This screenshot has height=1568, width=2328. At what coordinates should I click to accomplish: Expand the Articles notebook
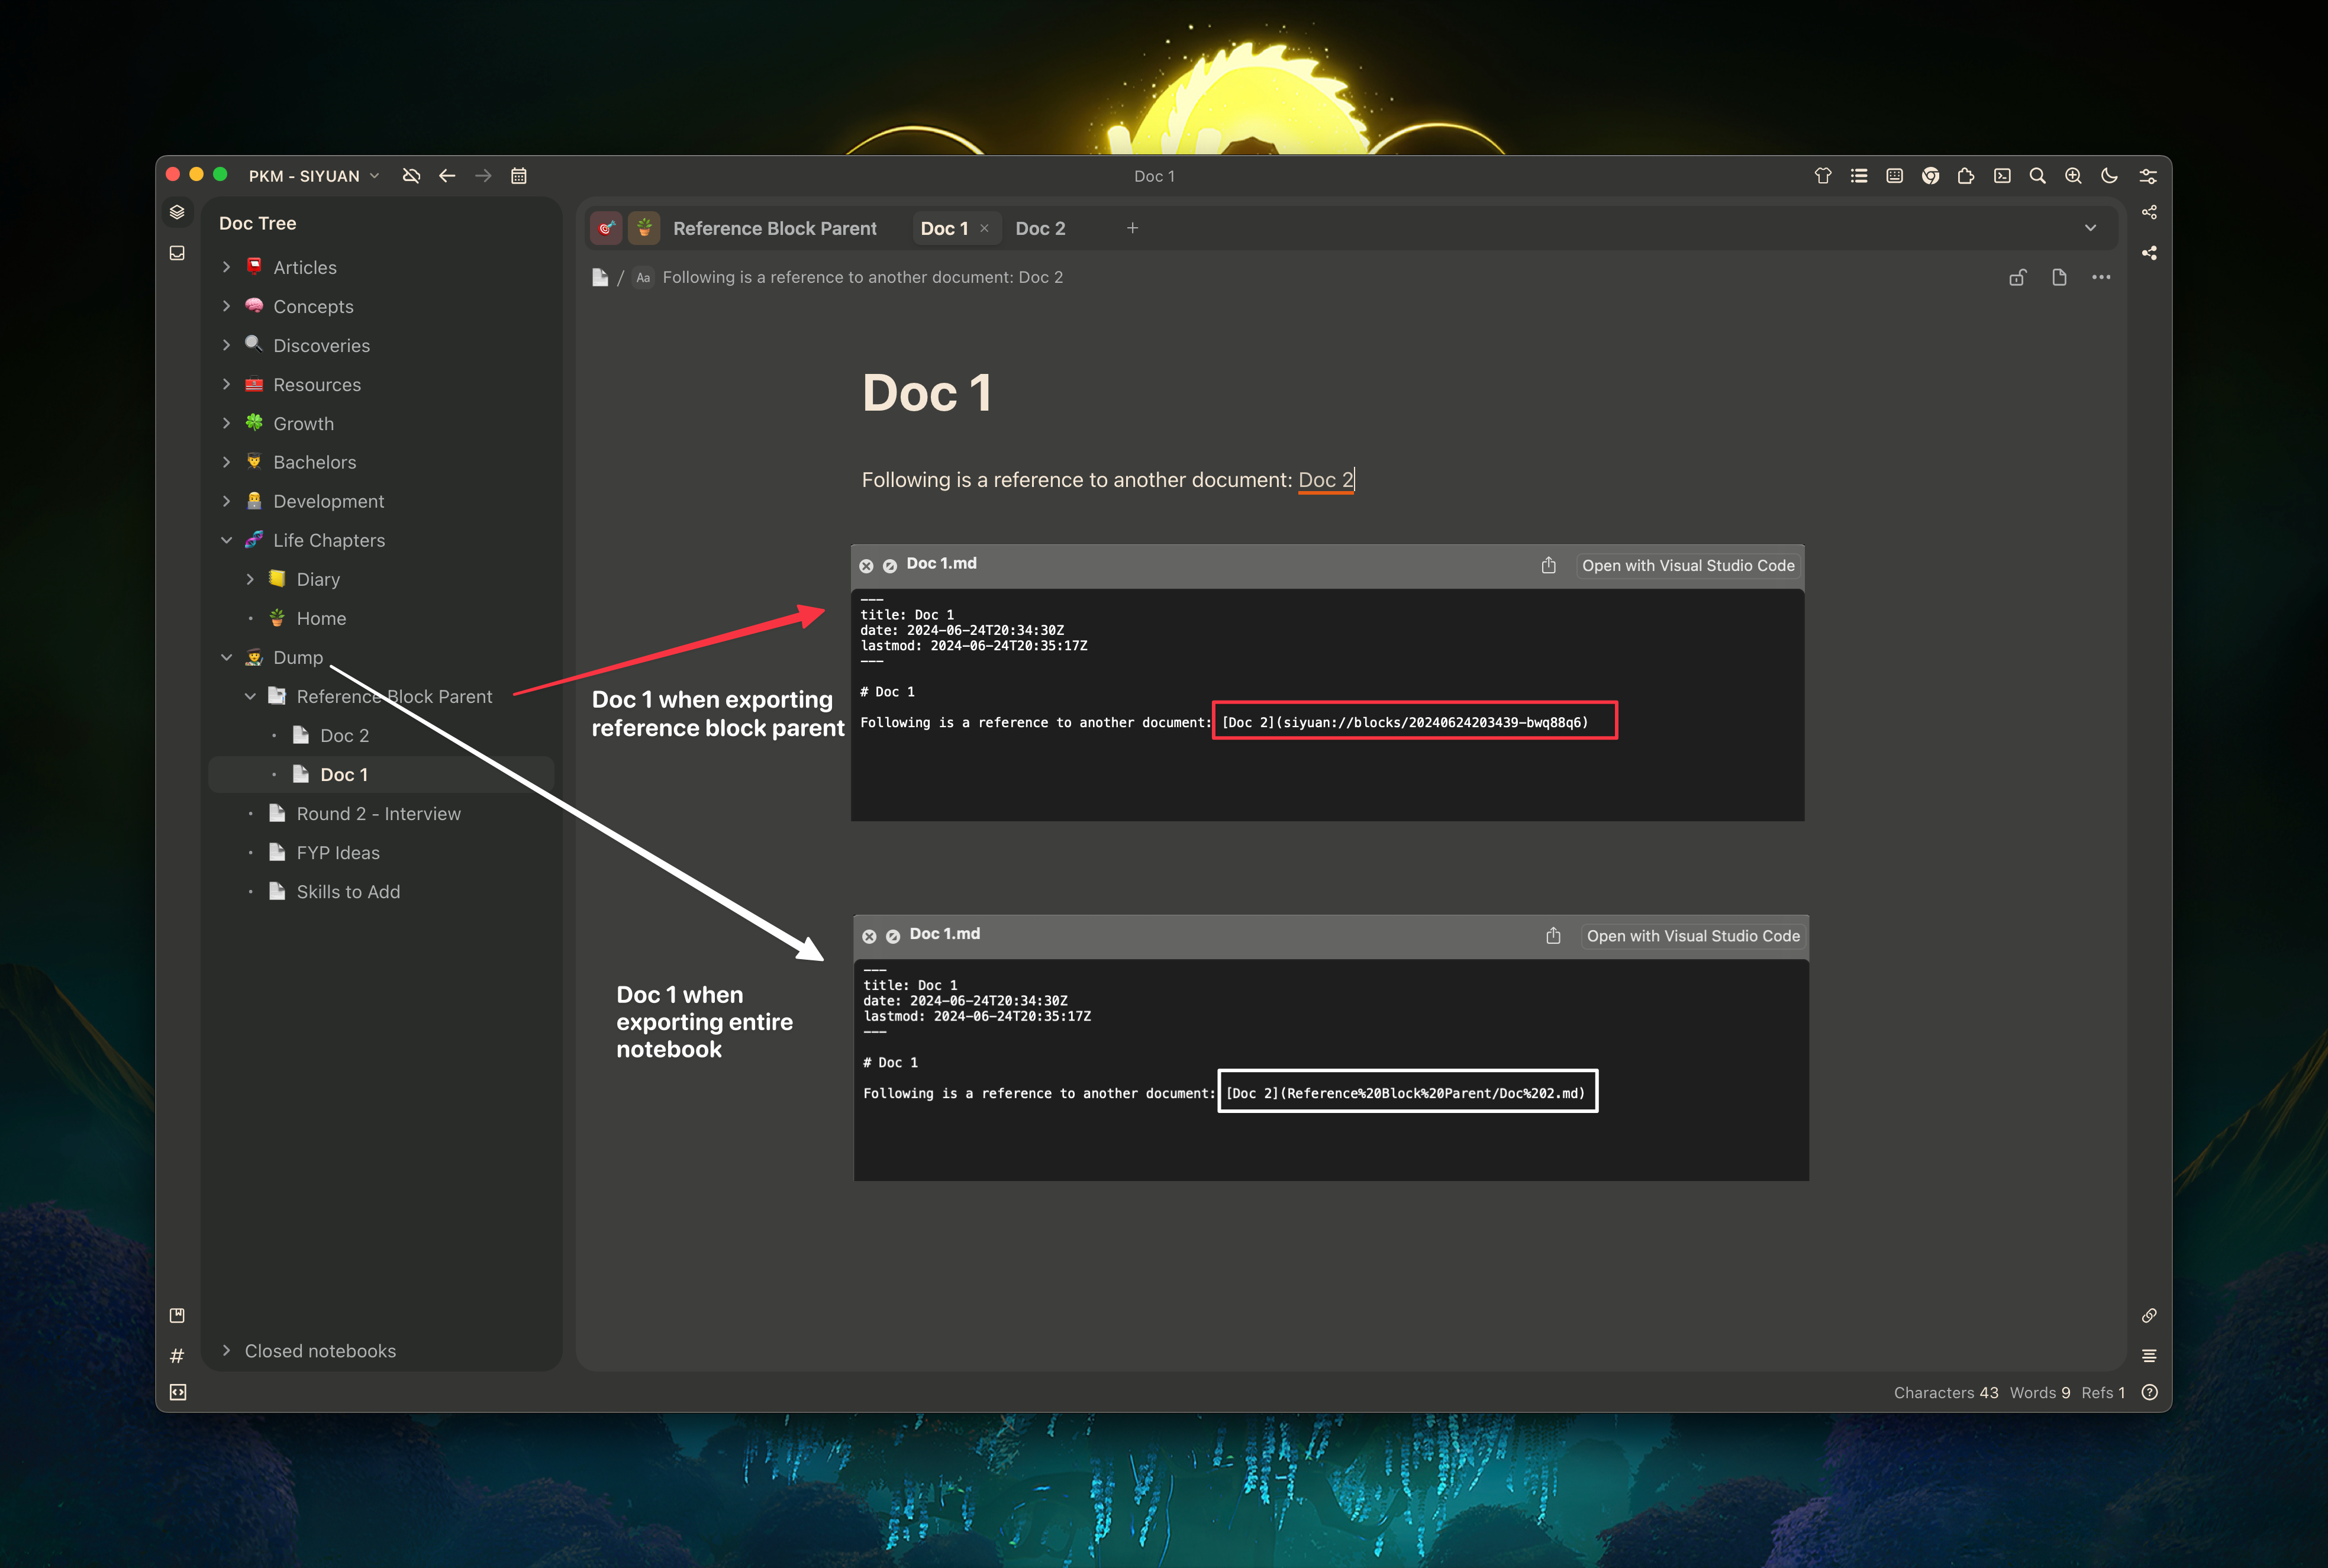tap(226, 267)
